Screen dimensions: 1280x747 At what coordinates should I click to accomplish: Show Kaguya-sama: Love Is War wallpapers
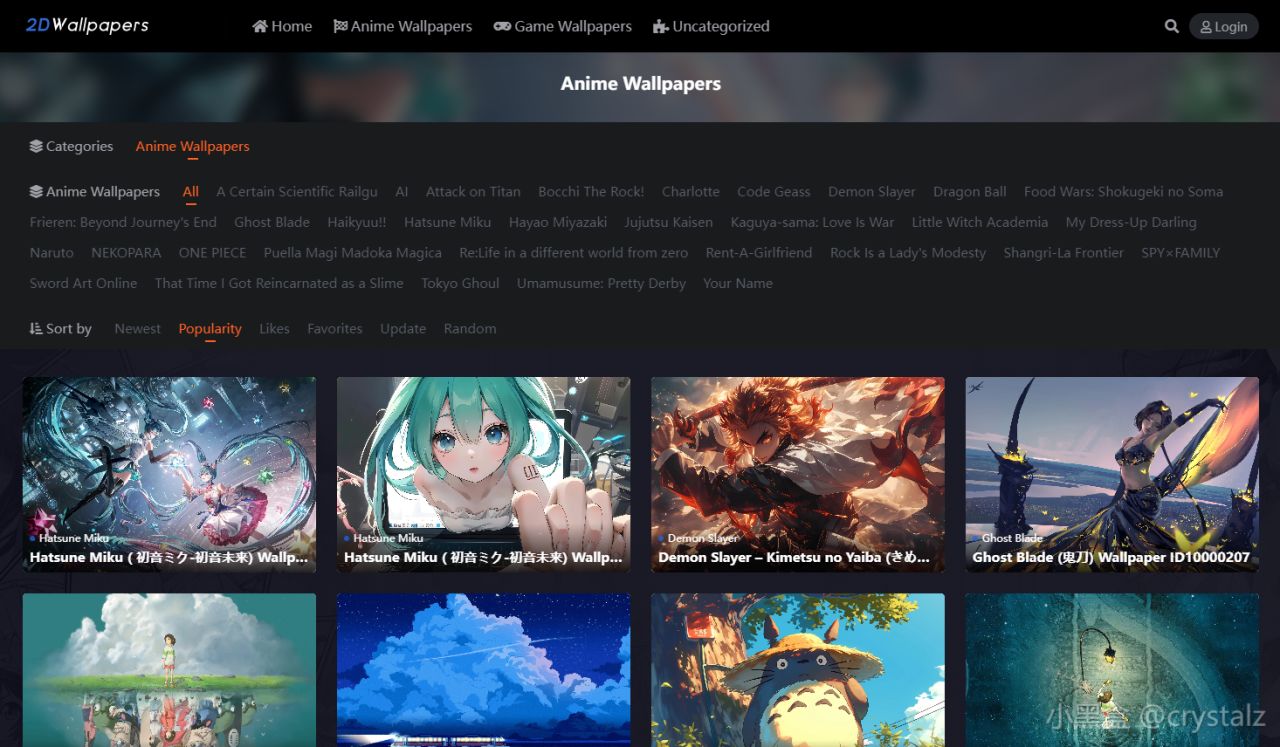click(813, 222)
